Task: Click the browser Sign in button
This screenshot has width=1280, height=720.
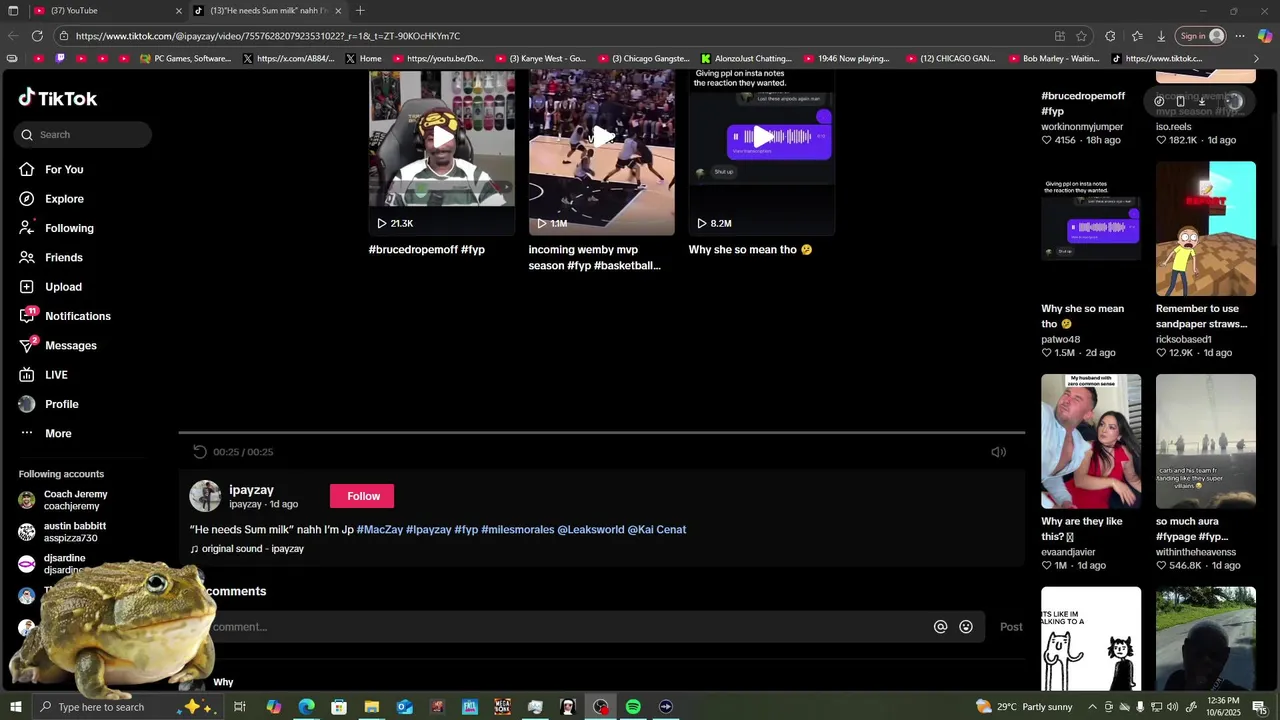Action: tap(1202, 36)
